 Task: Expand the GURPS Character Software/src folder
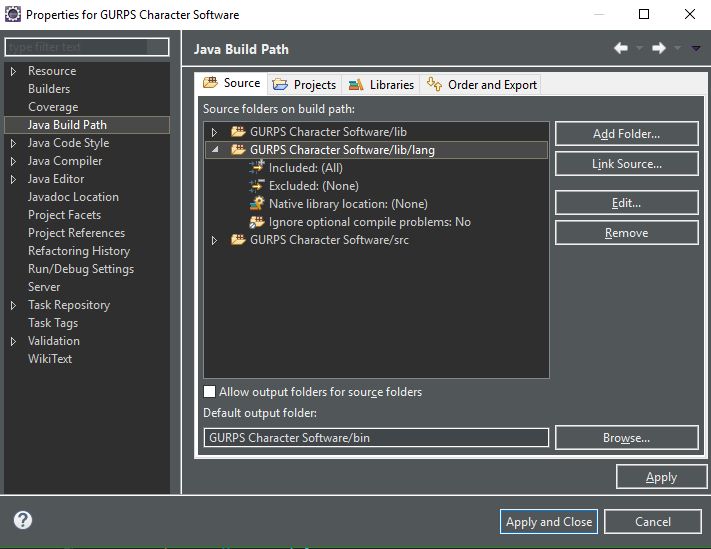tap(214, 240)
